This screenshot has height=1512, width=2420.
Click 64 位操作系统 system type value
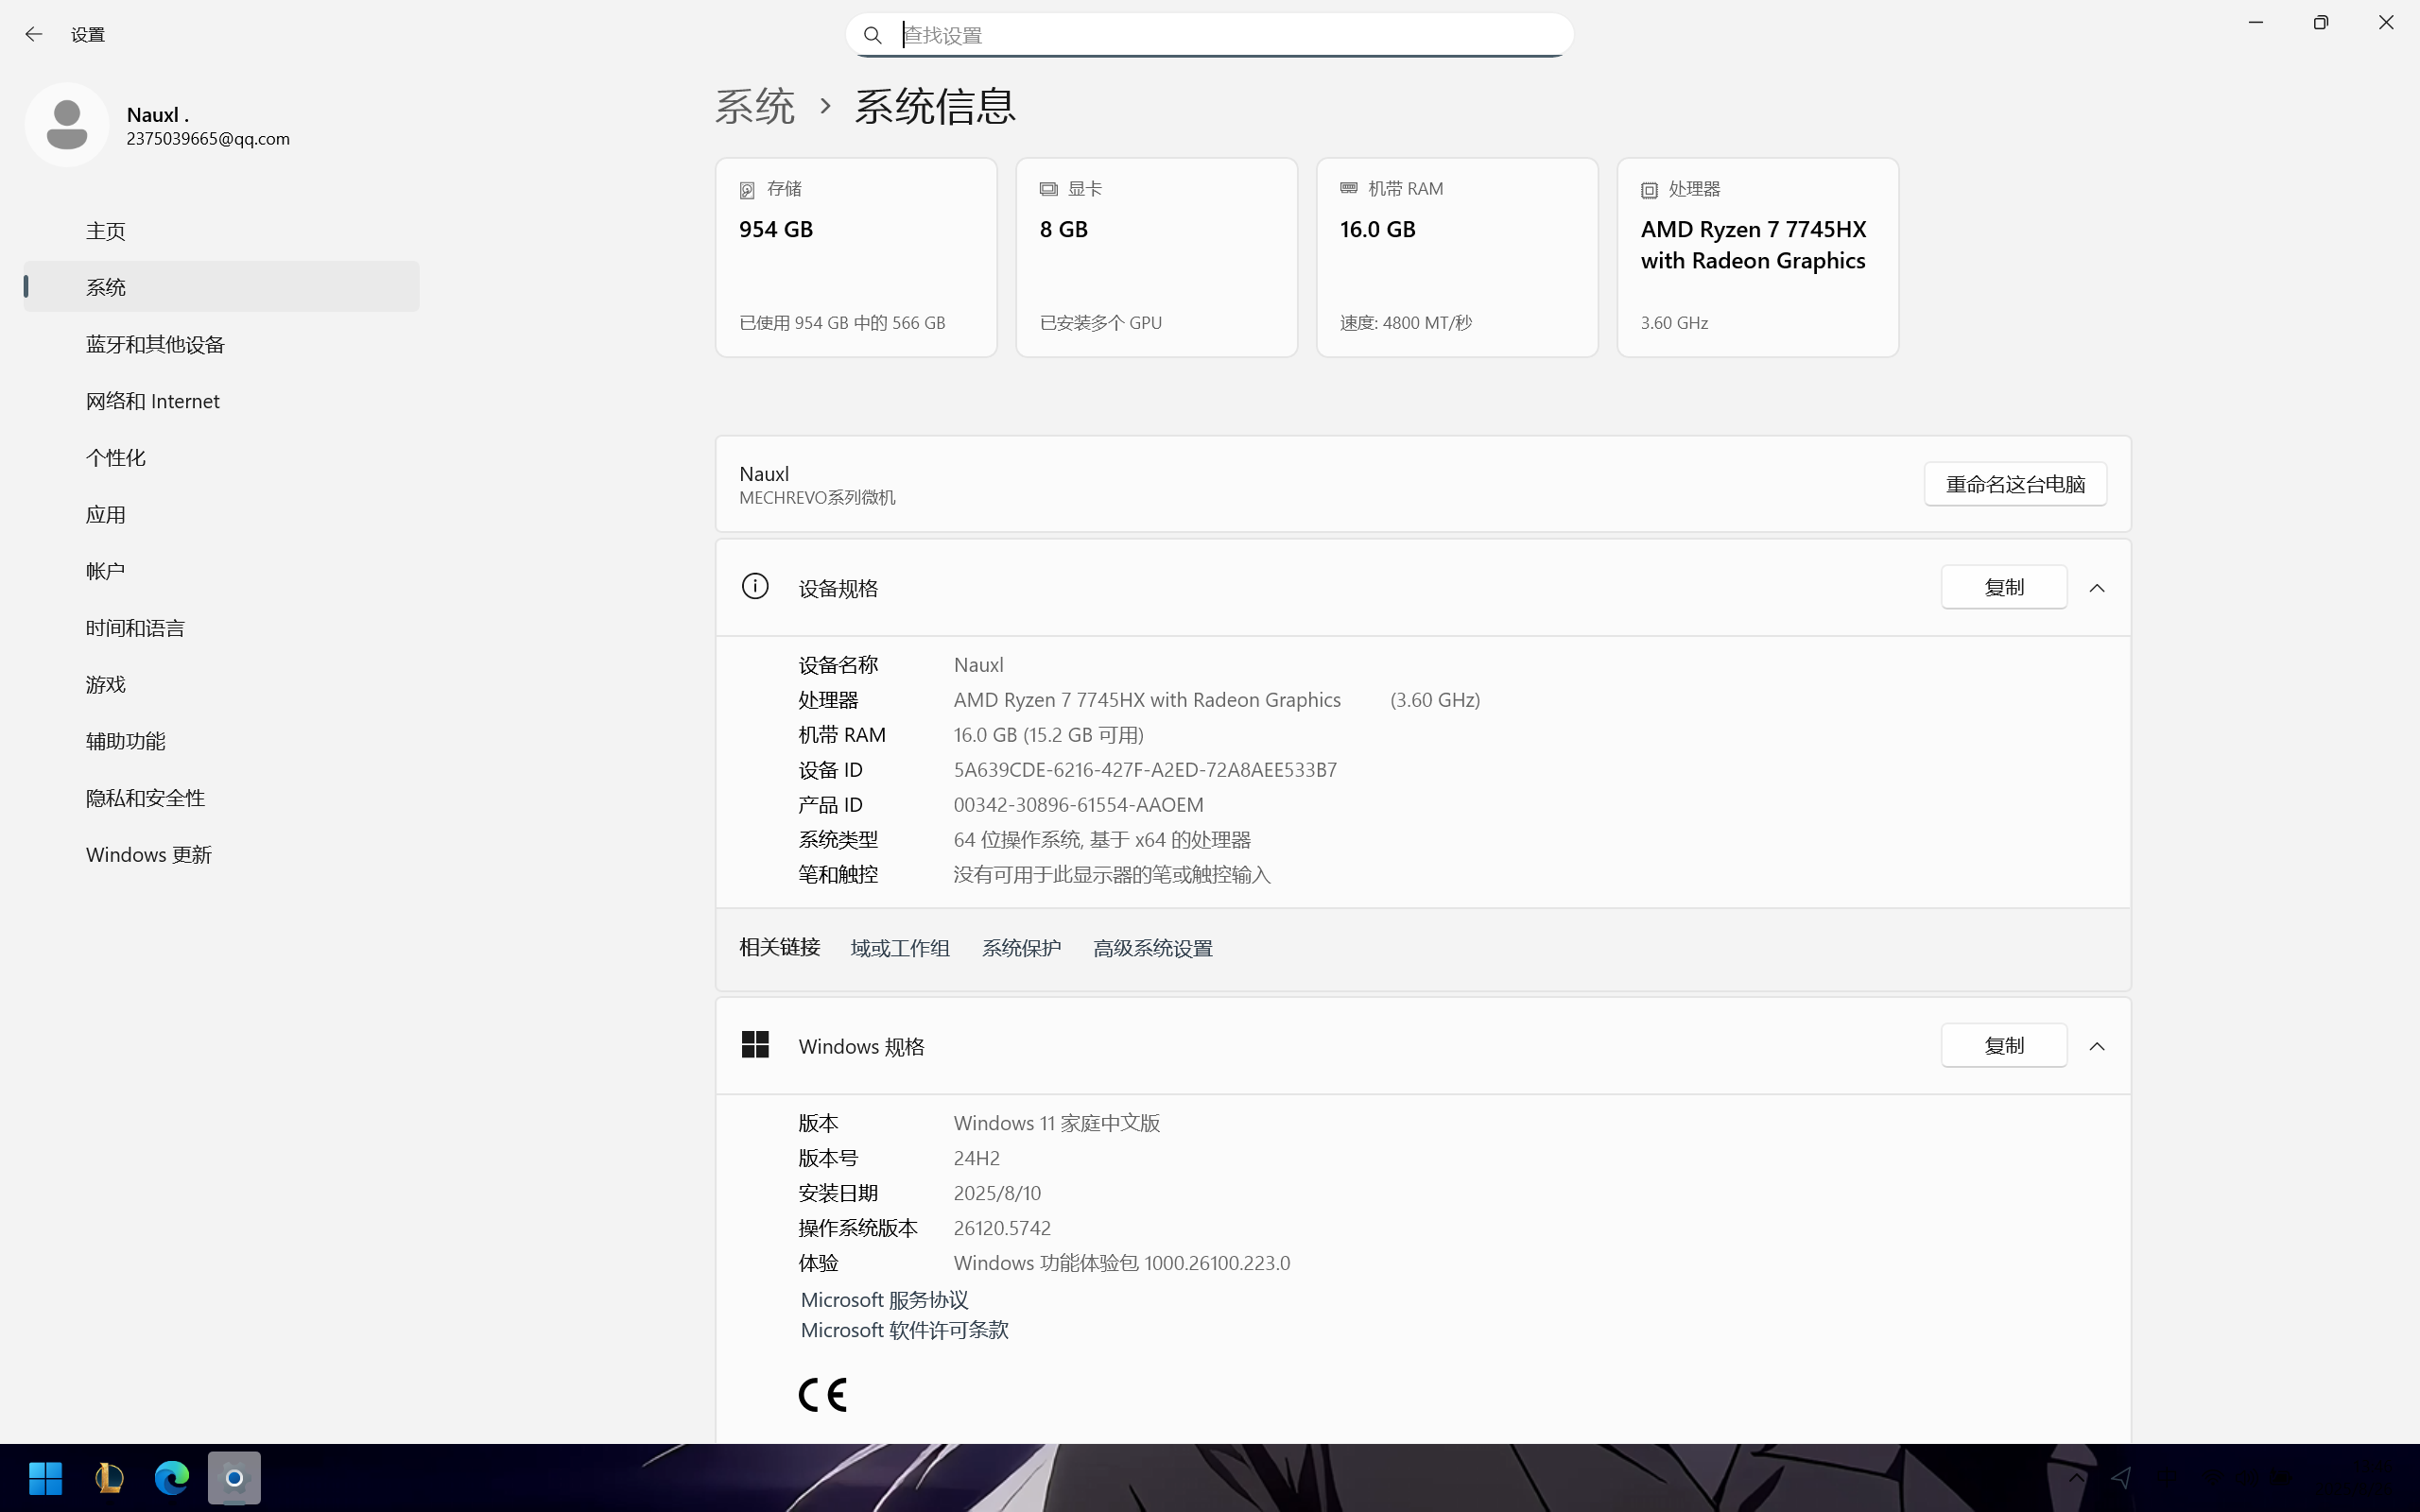click(x=1102, y=840)
